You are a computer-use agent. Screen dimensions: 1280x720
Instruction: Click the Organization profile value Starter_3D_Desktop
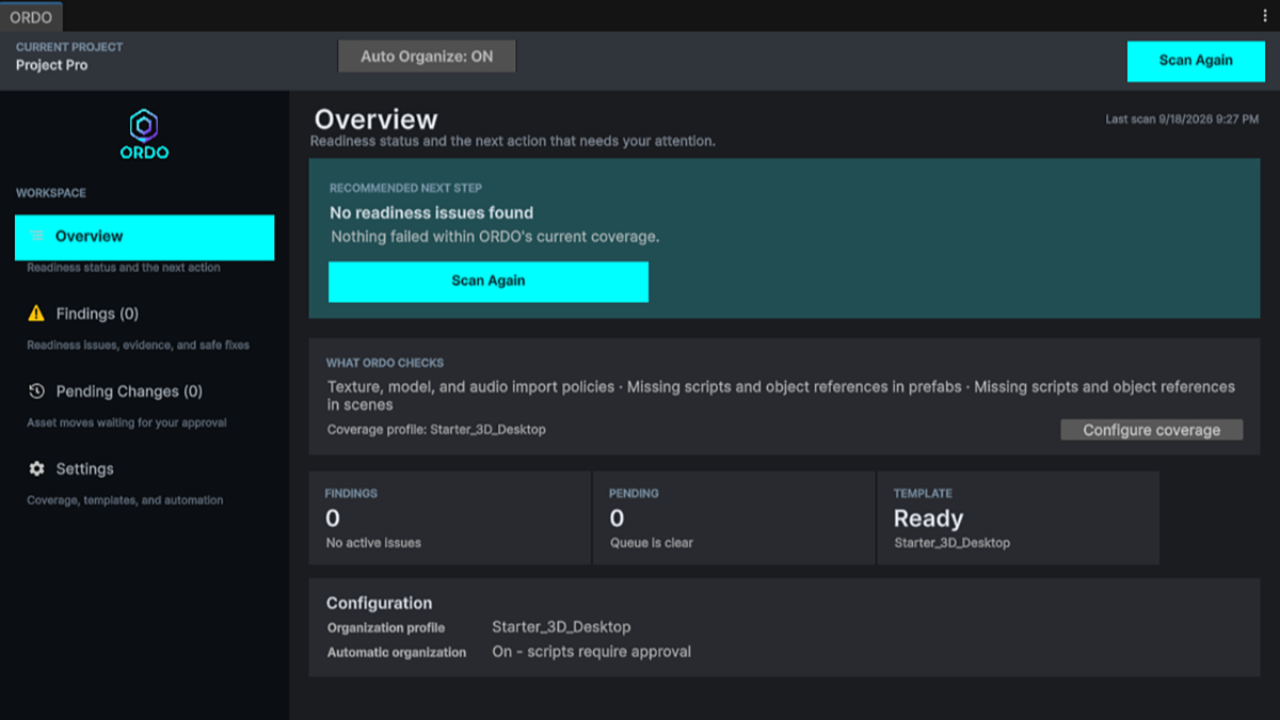(x=561, y=627)
